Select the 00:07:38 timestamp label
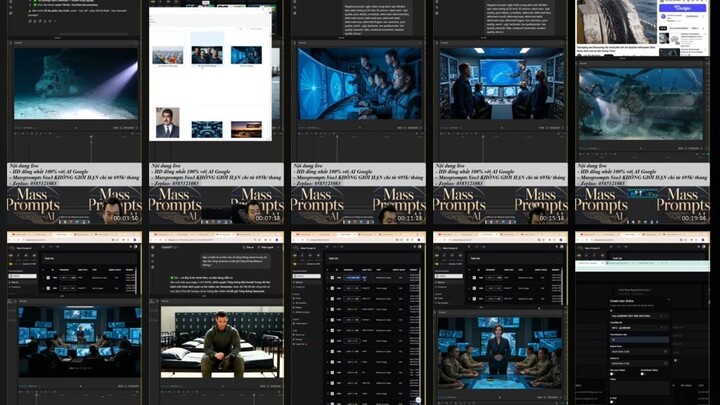720x405 pixels. [x=267, y=218]
